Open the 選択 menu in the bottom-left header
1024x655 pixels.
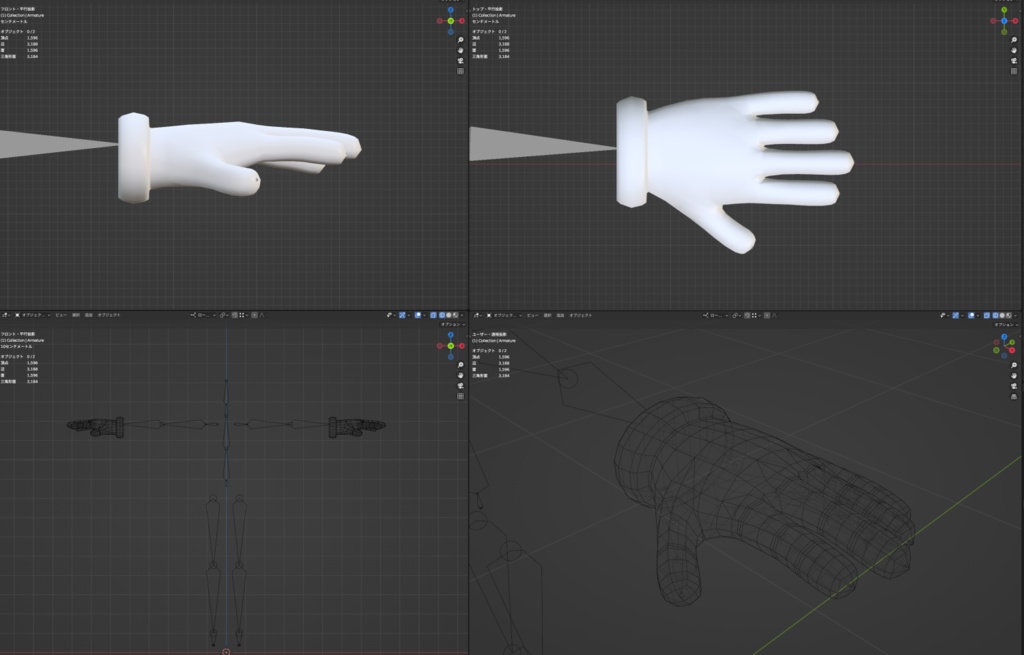pyautogui.click(x=76, y=315)
